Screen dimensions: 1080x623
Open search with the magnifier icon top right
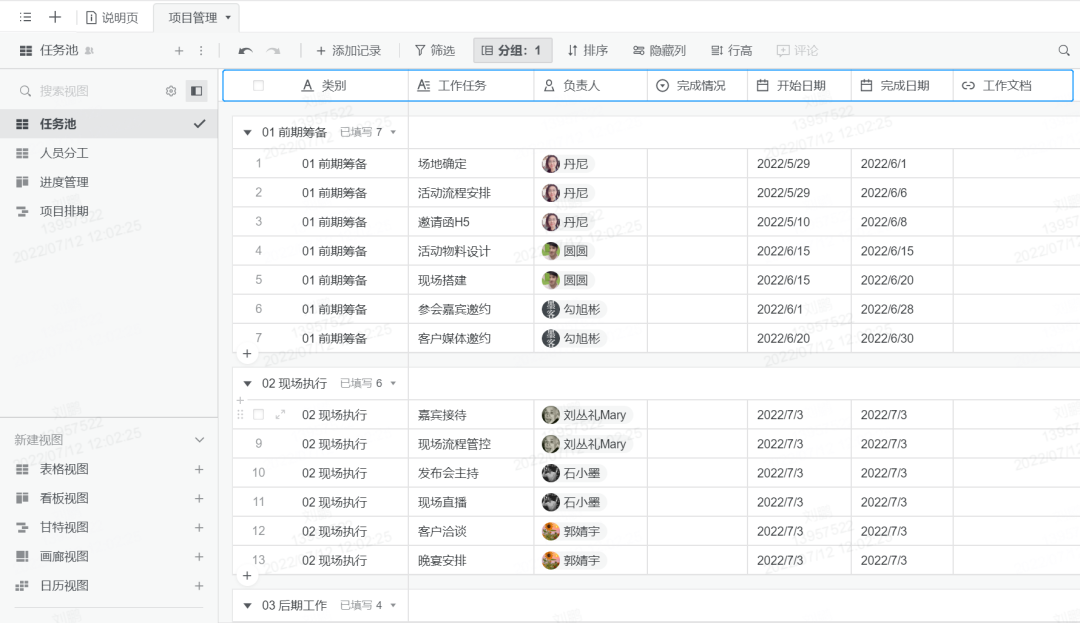point(1062,50)
